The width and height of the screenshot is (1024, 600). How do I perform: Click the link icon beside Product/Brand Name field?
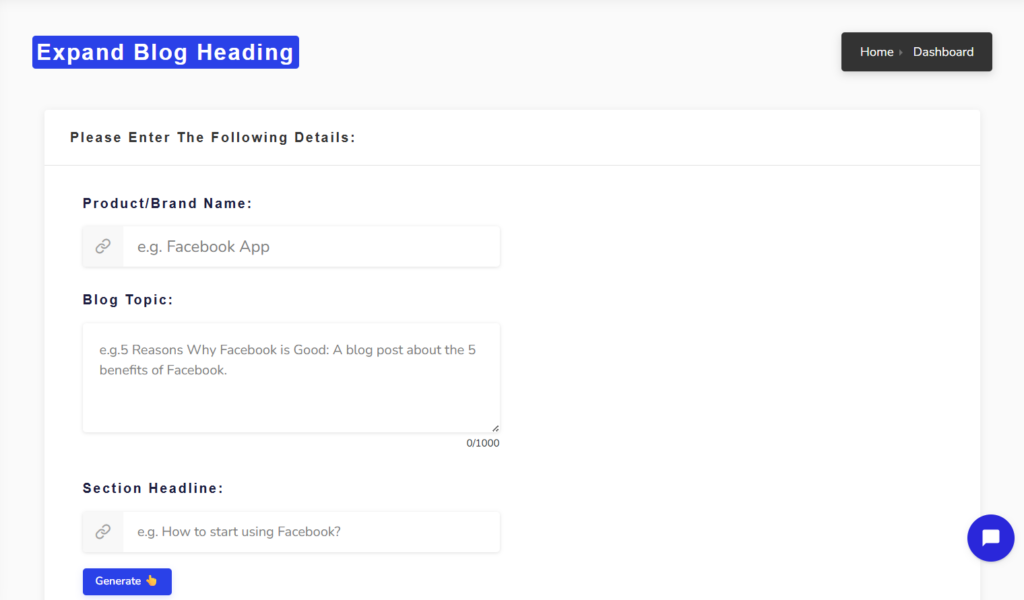click(x=103, y=246)
